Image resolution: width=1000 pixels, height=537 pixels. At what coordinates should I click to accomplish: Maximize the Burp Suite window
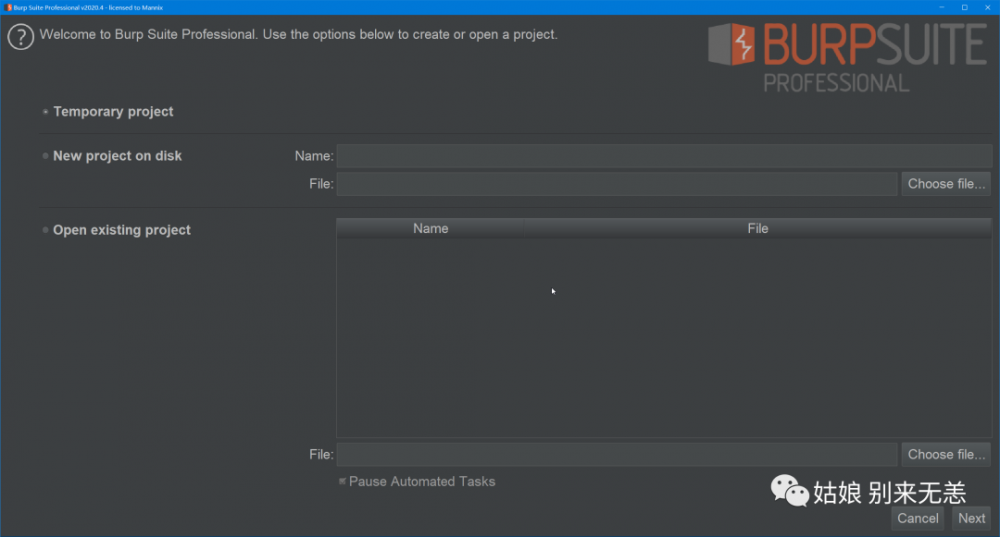click(x=965, y=7)
